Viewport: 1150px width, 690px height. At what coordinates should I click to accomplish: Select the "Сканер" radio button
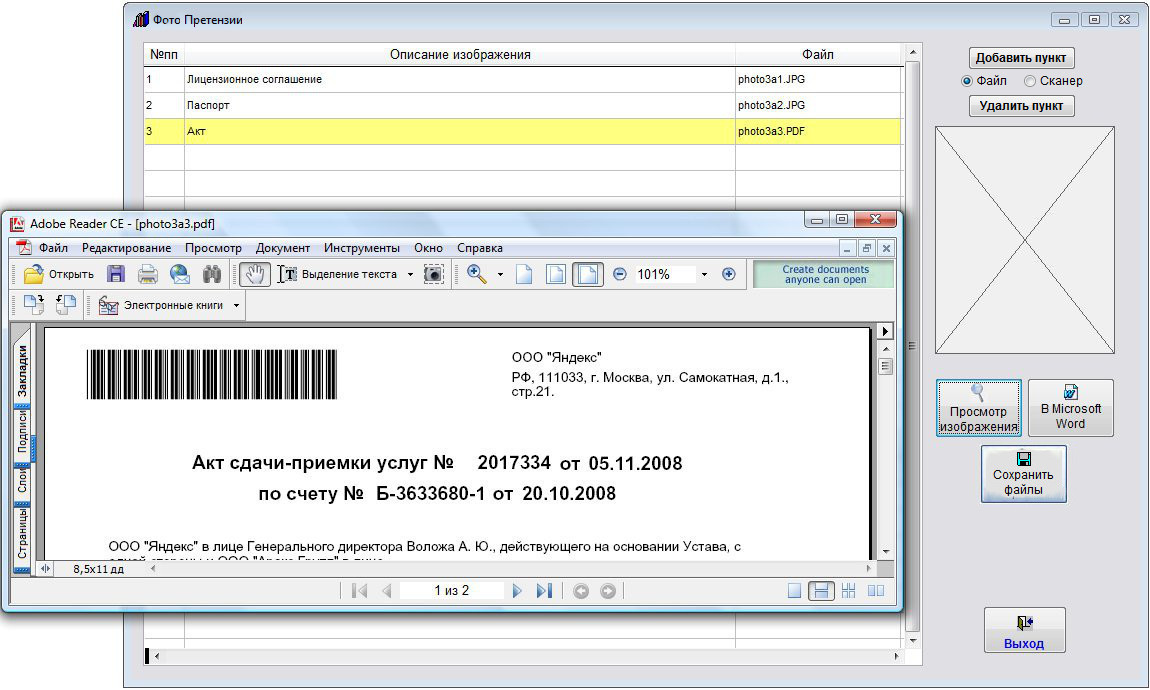[1029, 81]
